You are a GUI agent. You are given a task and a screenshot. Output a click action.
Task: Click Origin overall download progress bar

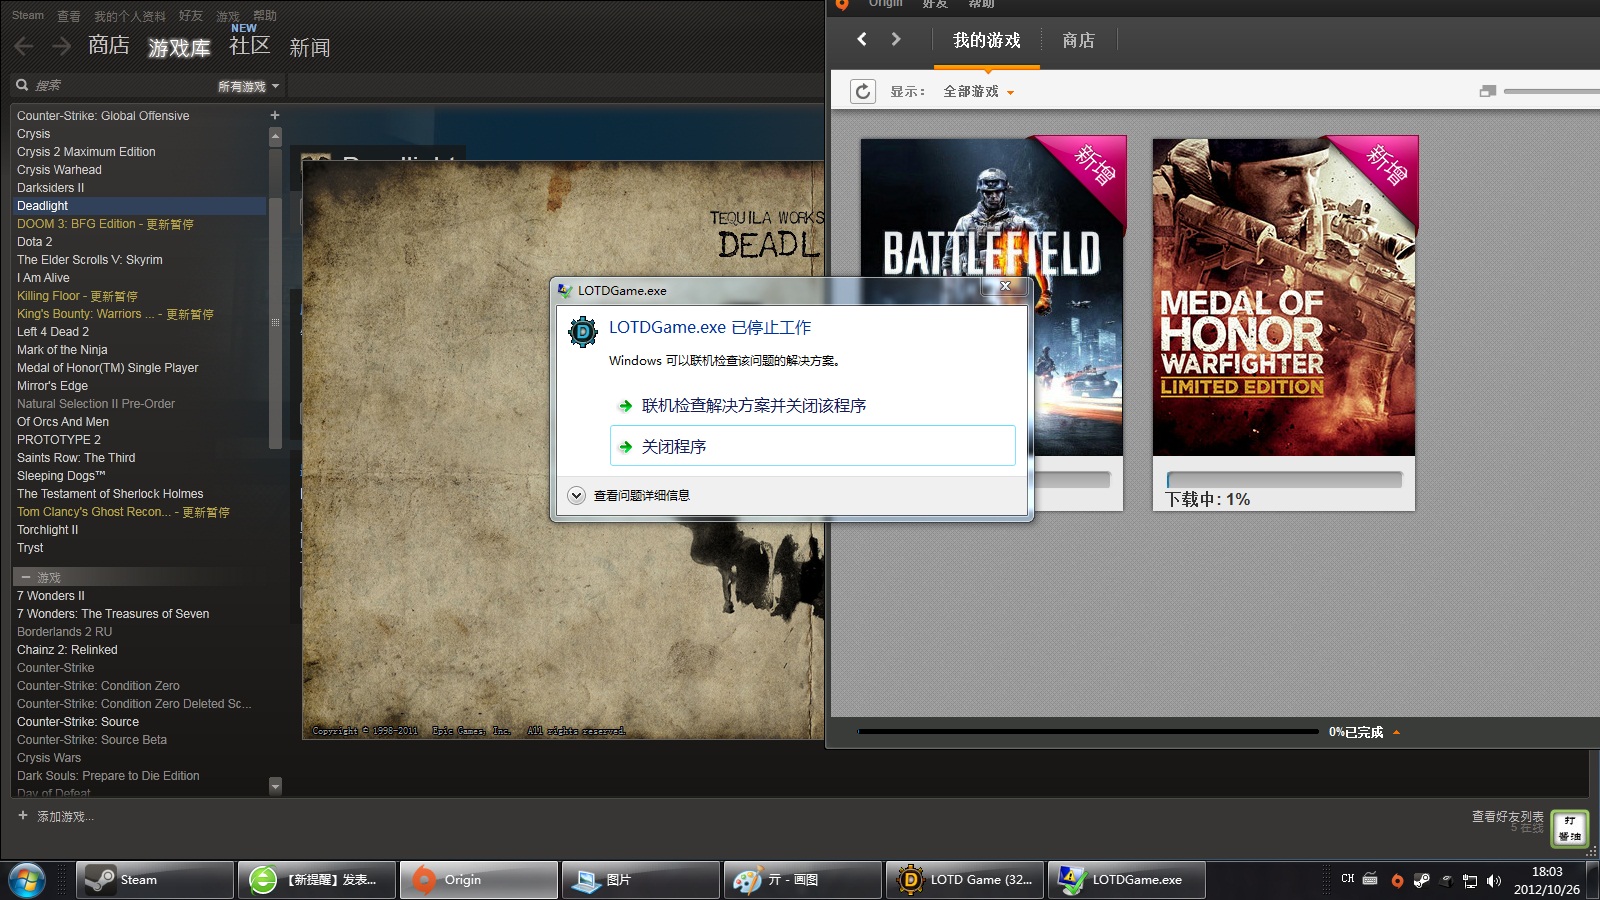click(x=1087, y=732)
